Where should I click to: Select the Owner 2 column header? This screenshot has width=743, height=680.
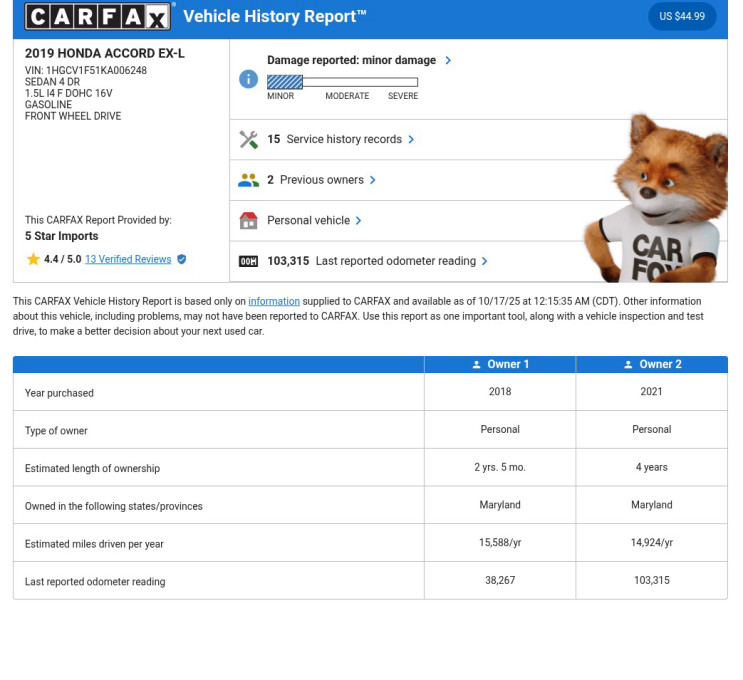pos(651,364)
